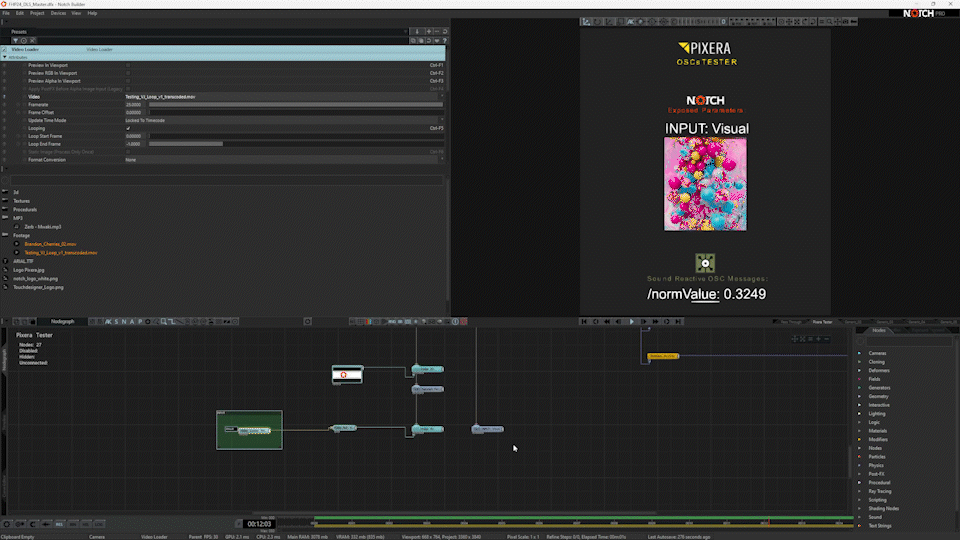Click the Framerate slider bar
Image resolution: width=960 pixels, height=540 pixels.
click(296, 105)
